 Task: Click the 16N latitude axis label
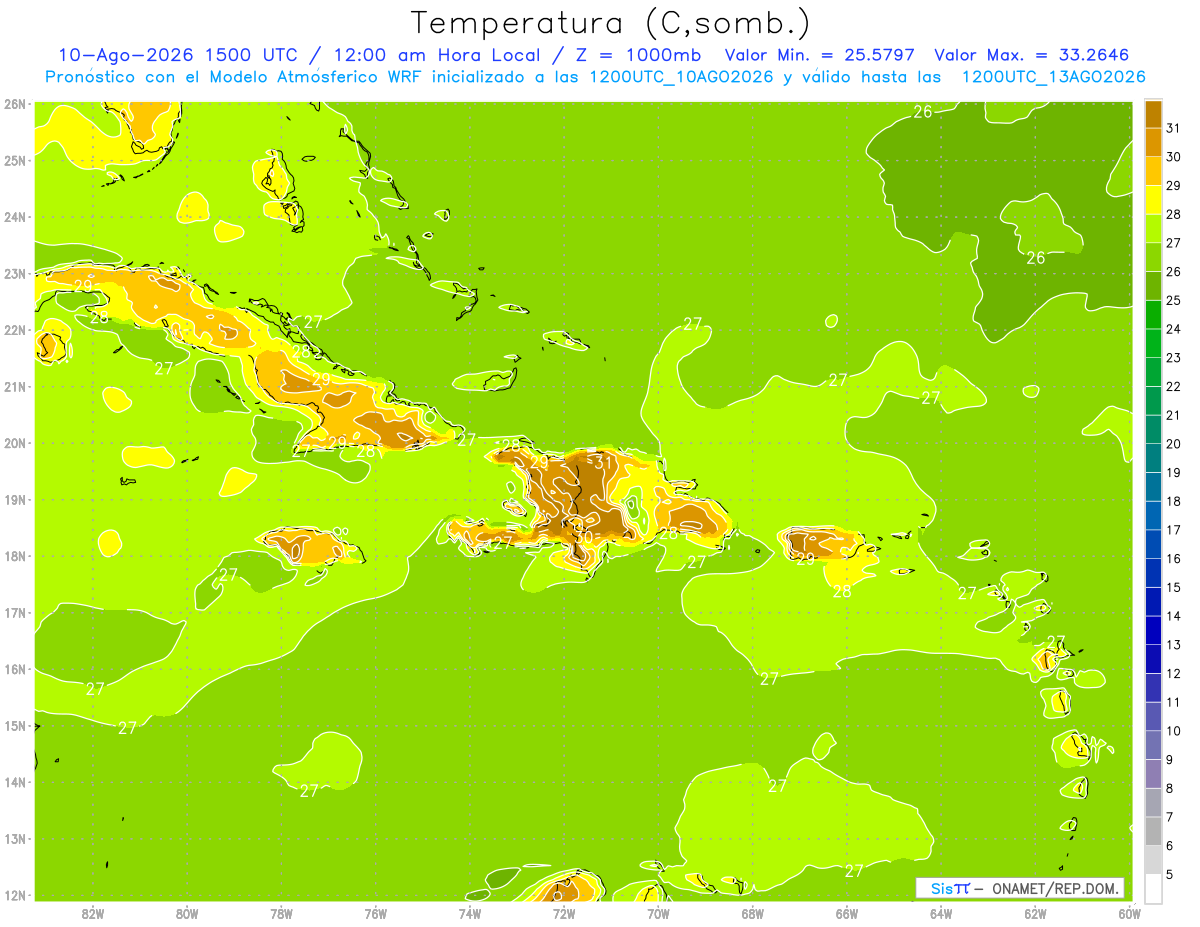pos(15,669)
